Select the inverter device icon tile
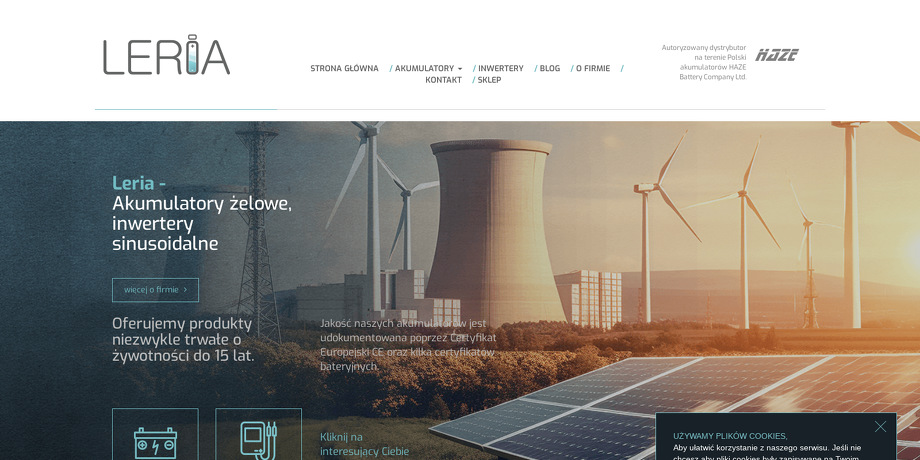Viewport: 920px width, 460px height. click(x=258, y=436)
